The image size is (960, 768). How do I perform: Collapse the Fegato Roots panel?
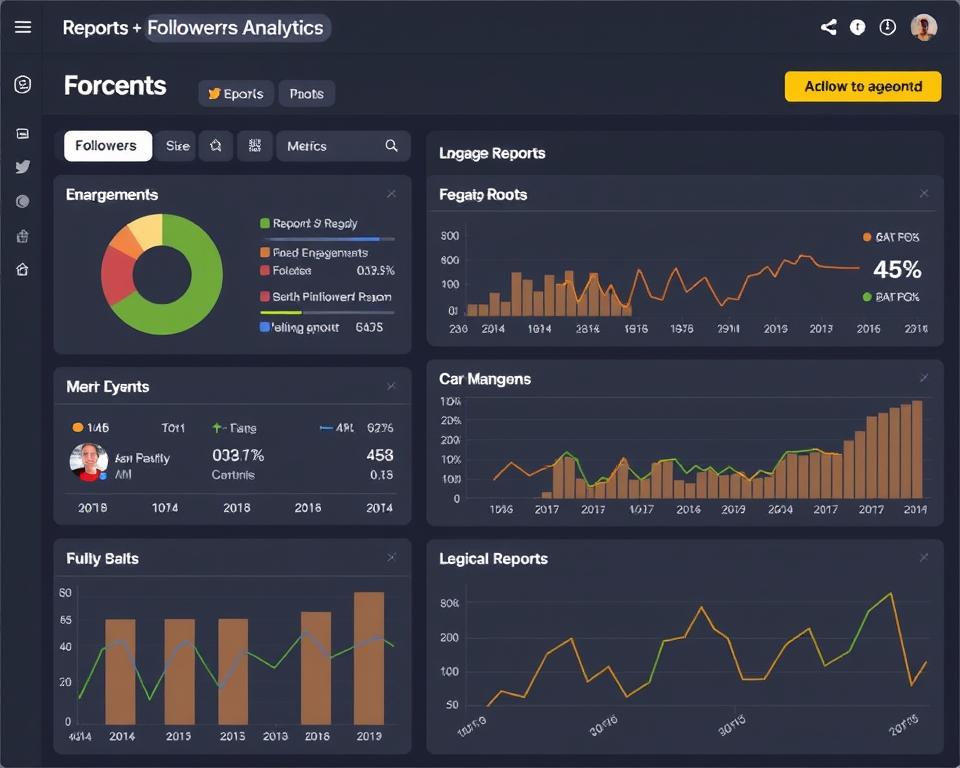coord(924,193)
